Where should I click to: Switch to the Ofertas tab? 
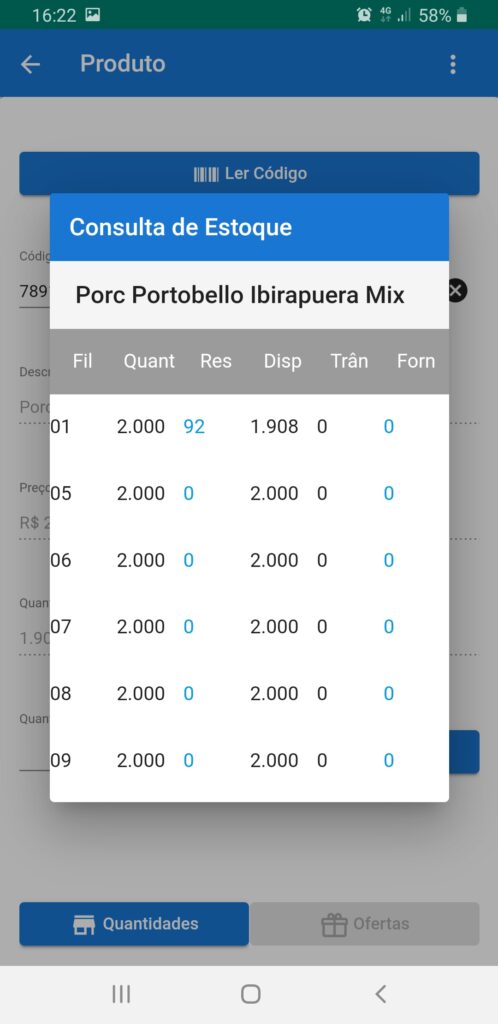pos(365,924)
